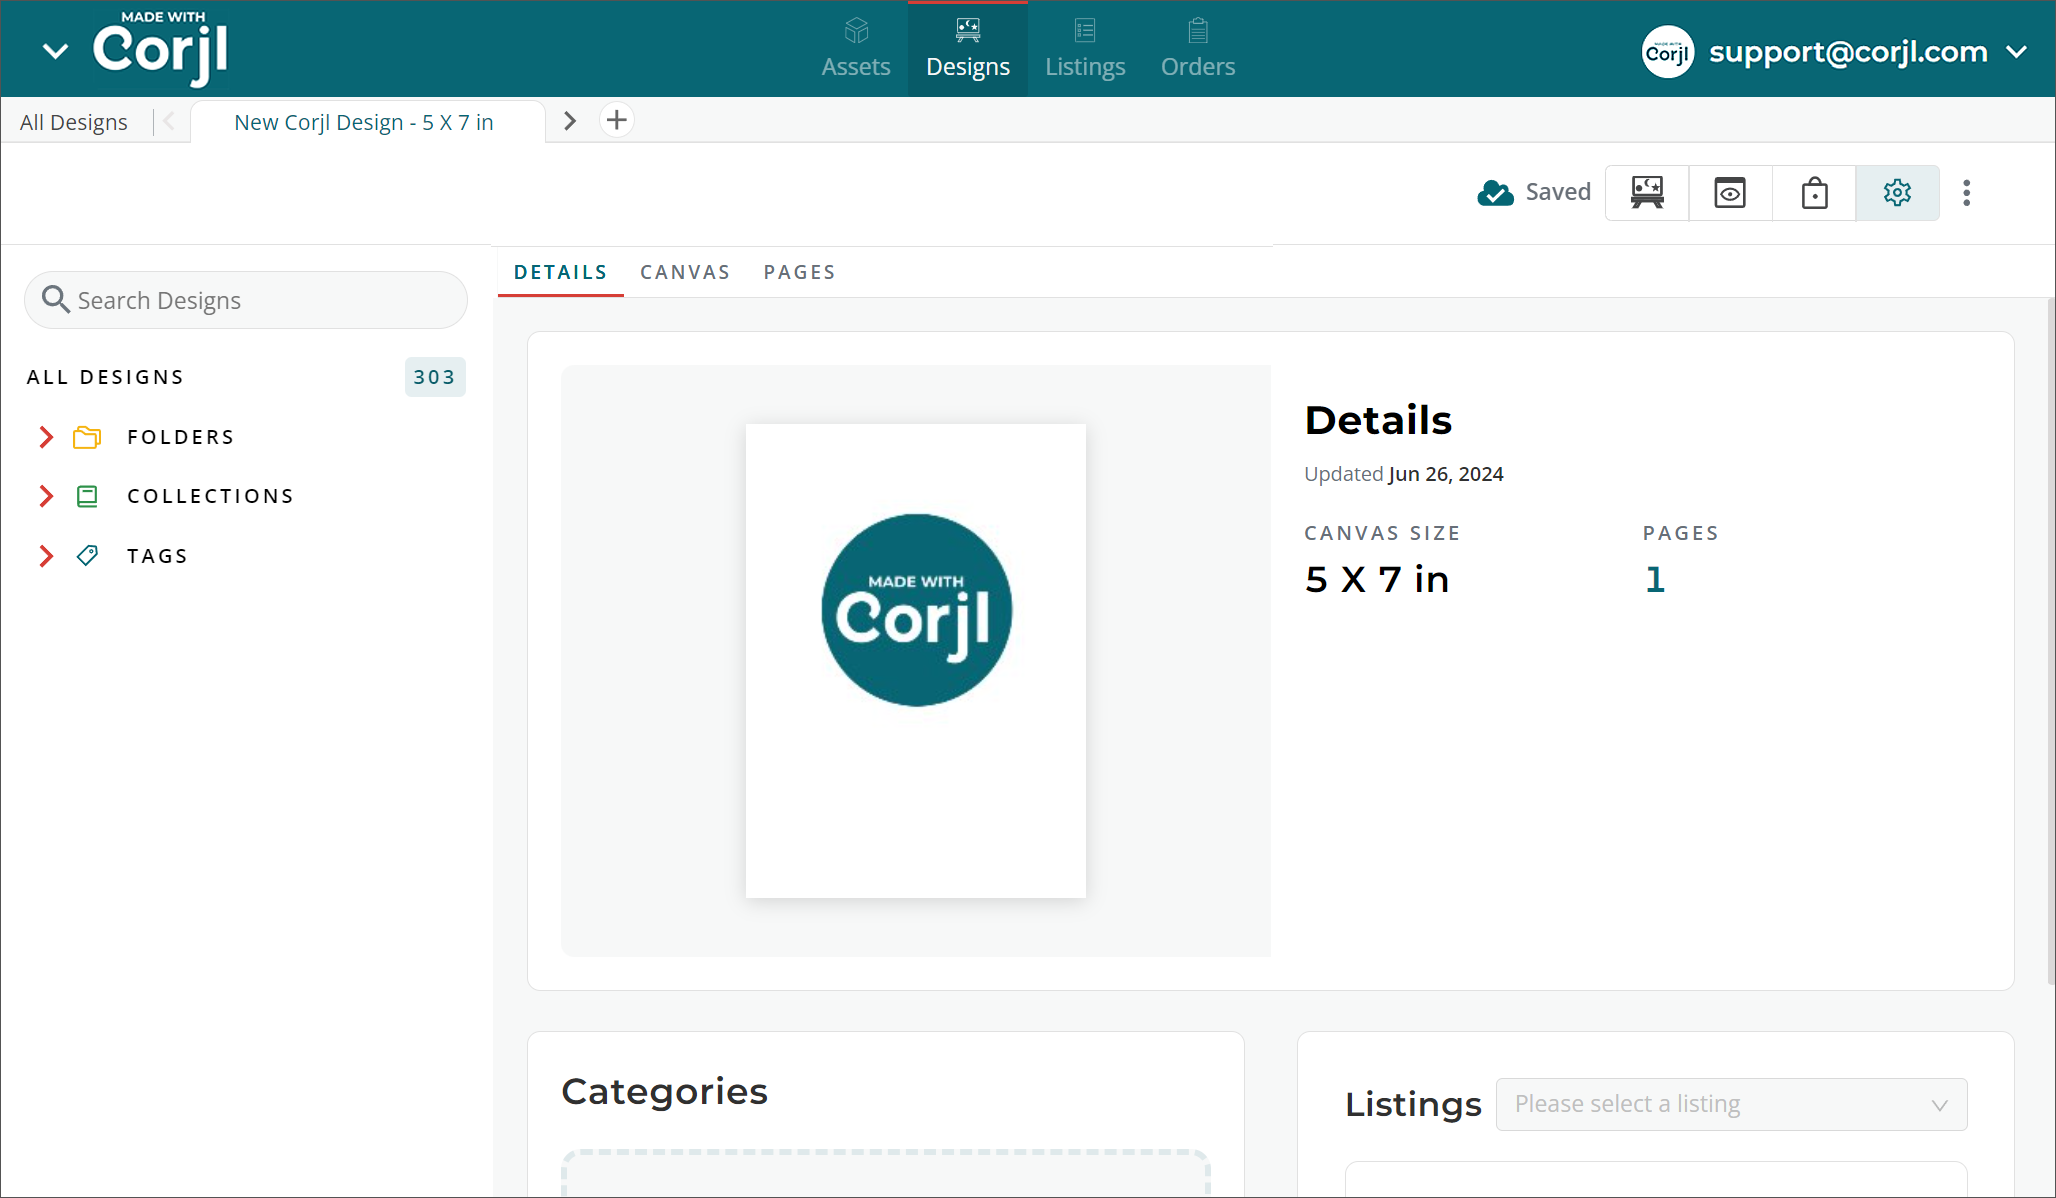Click the Saved cloud status icon

[x=1495, y=192]
